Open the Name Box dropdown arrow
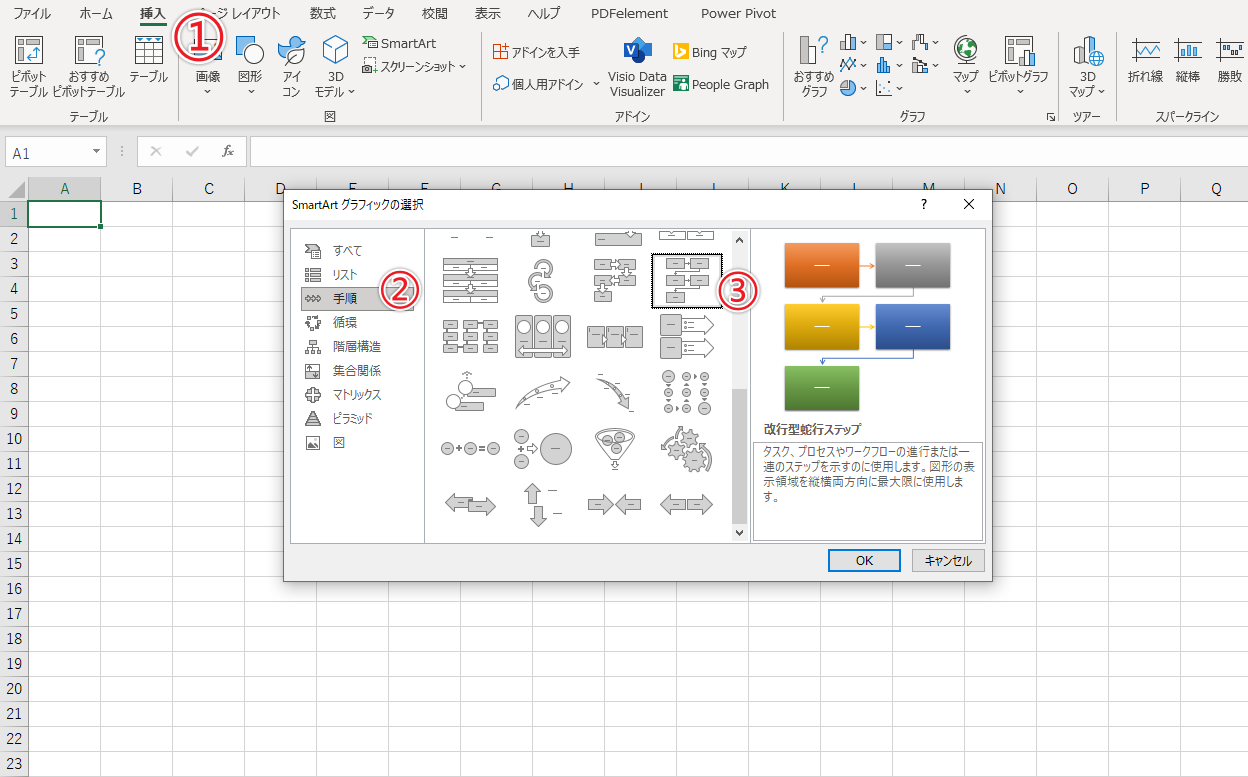The image size is (1248, 777). point(97,152)
